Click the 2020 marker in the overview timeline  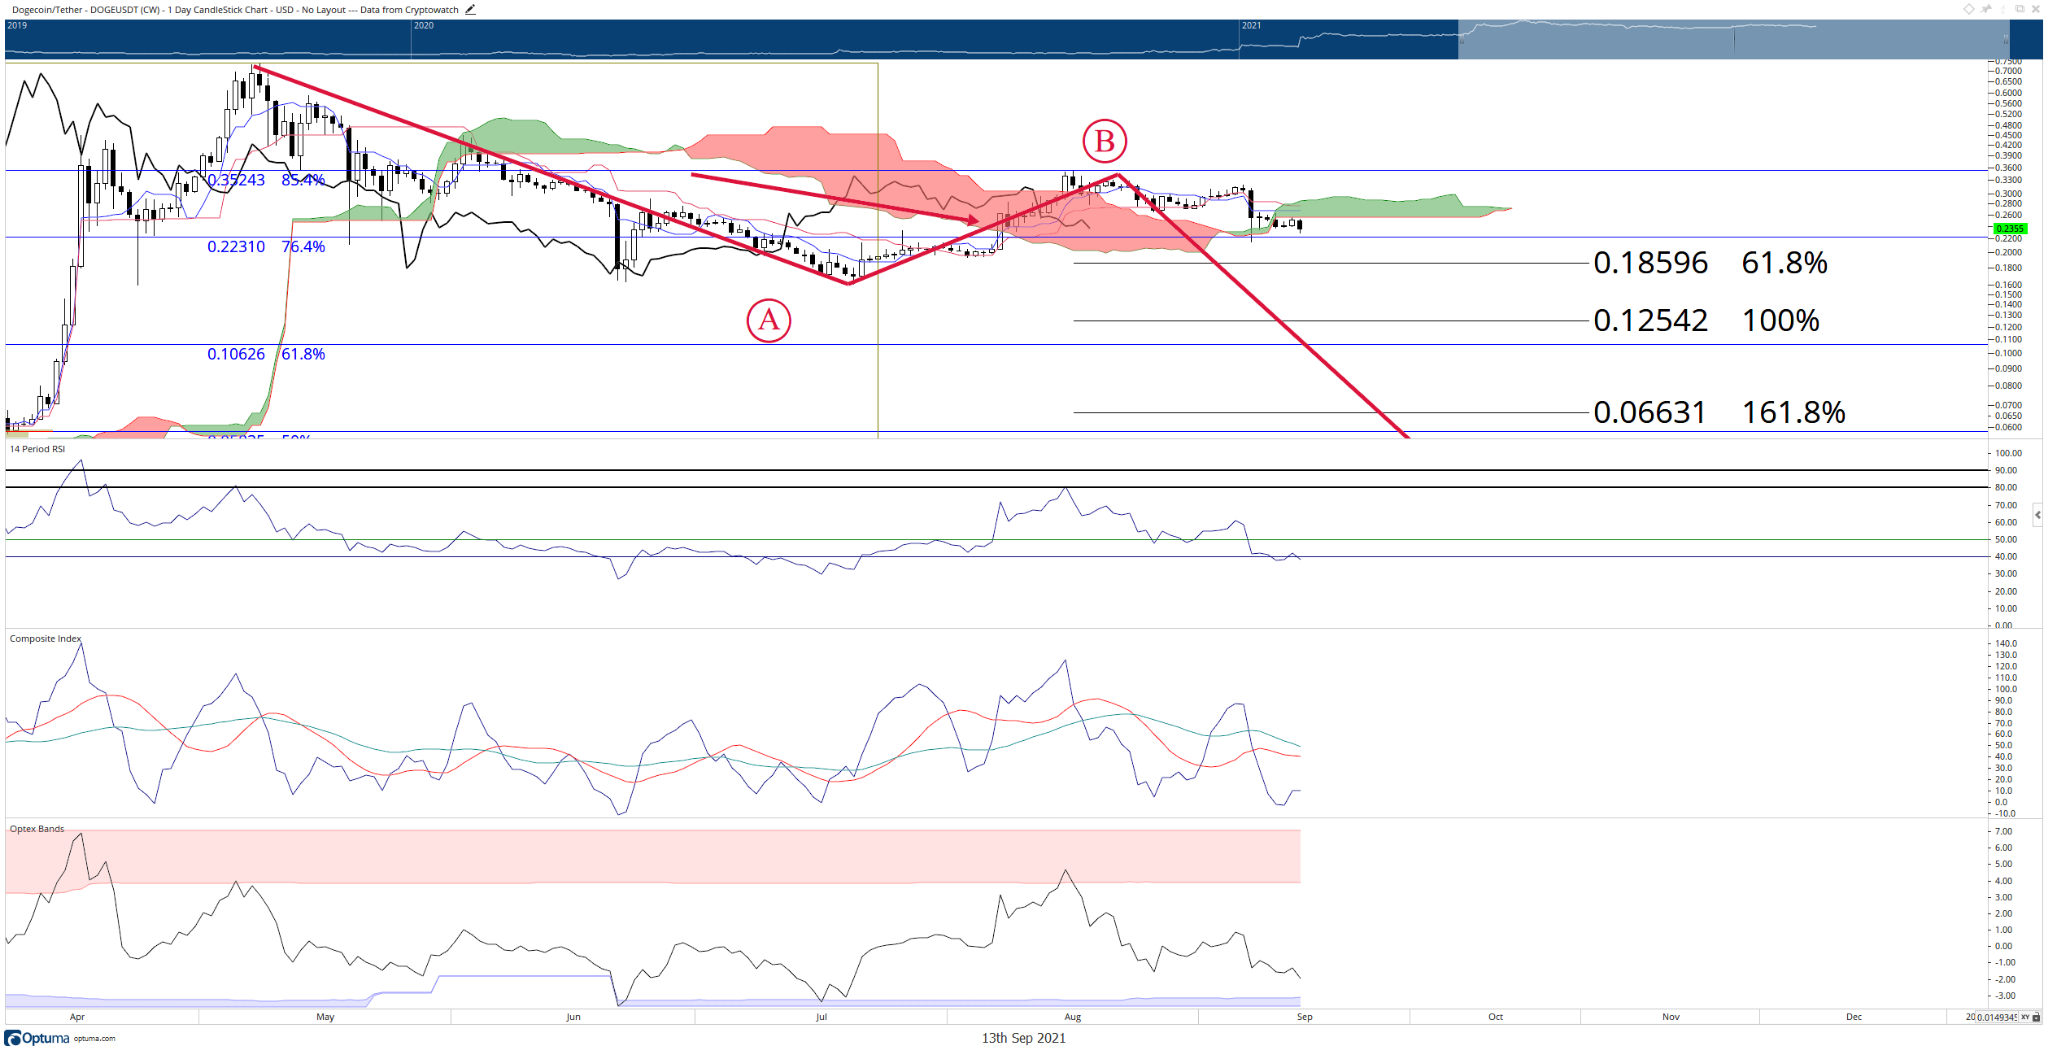pyautogui.click(x=424, y=26)
